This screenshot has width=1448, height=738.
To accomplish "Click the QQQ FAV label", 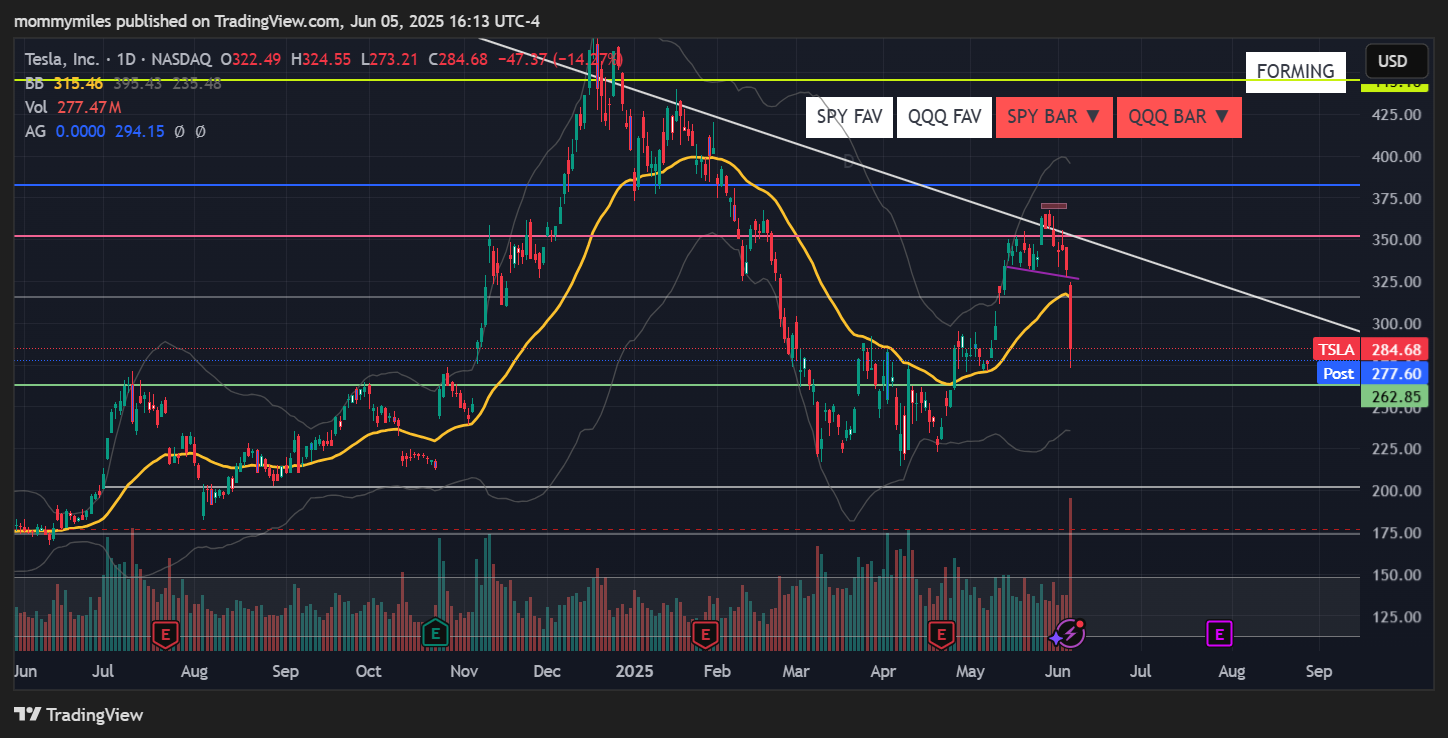I will [944, 117].
